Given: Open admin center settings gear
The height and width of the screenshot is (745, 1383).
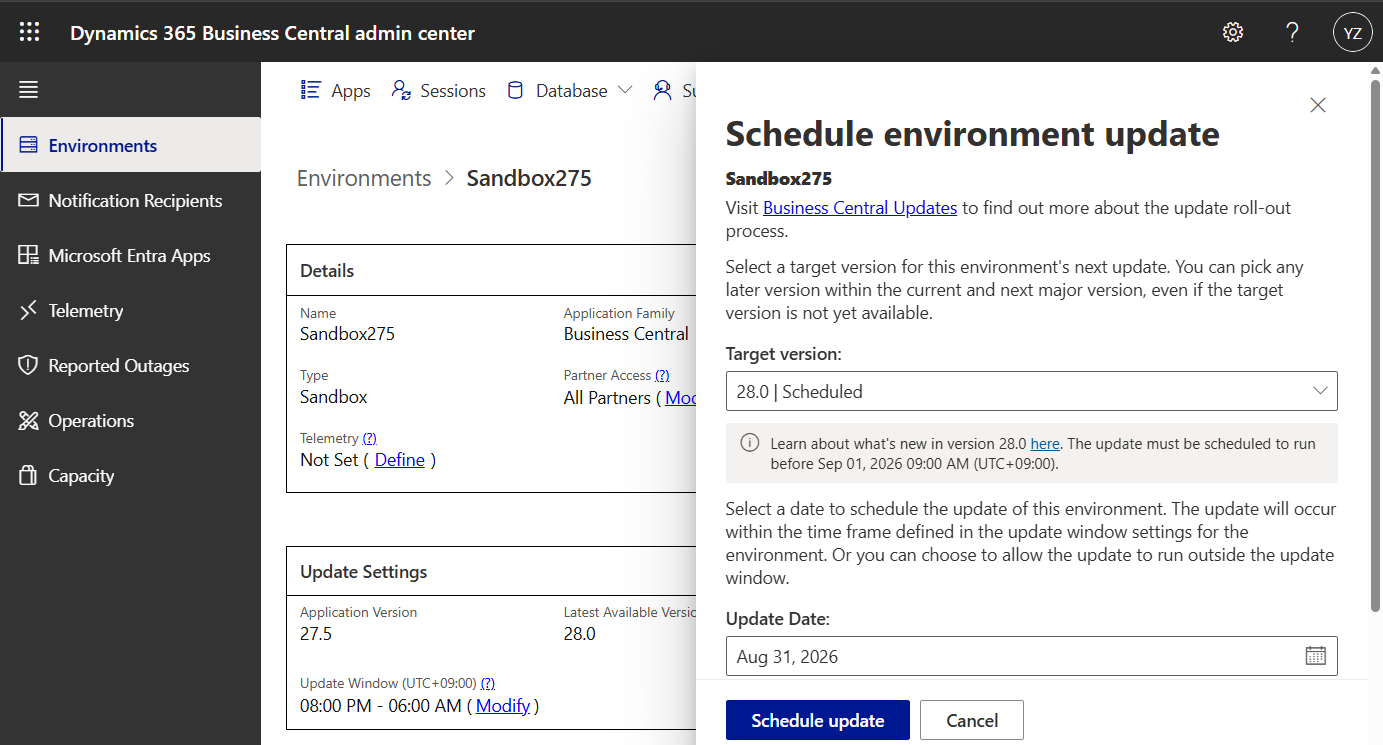Looking at the screenshot, I should tap(1232, 31).
